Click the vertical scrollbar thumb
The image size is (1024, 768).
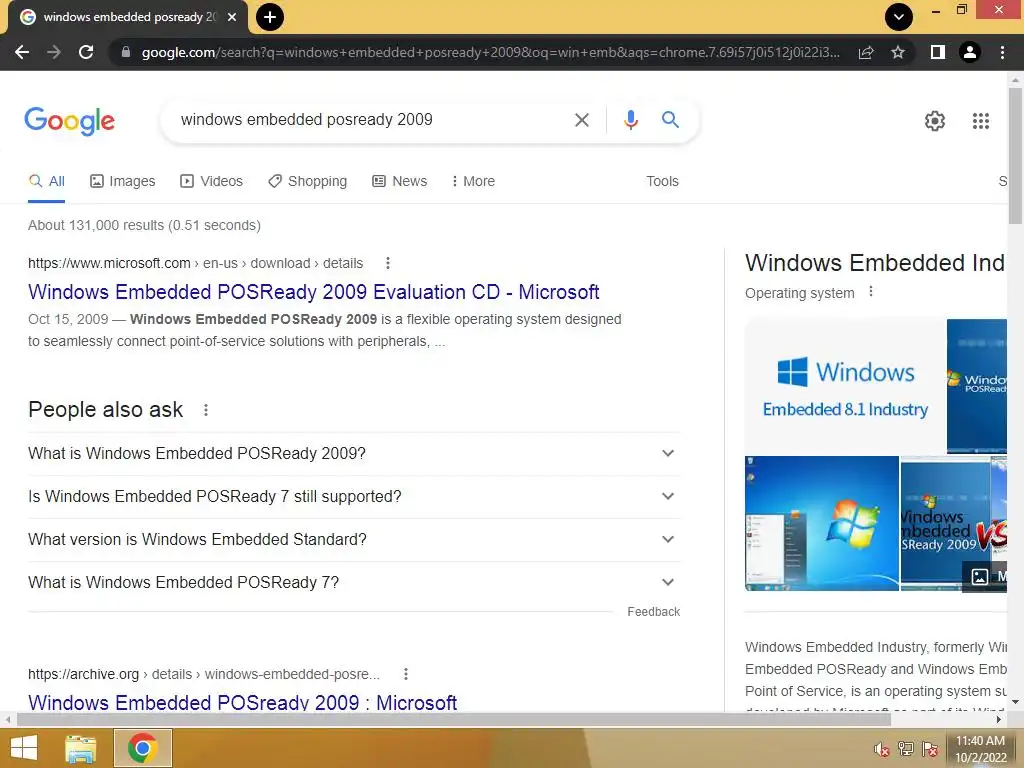pyautogui.click(x=1015, y=155)
